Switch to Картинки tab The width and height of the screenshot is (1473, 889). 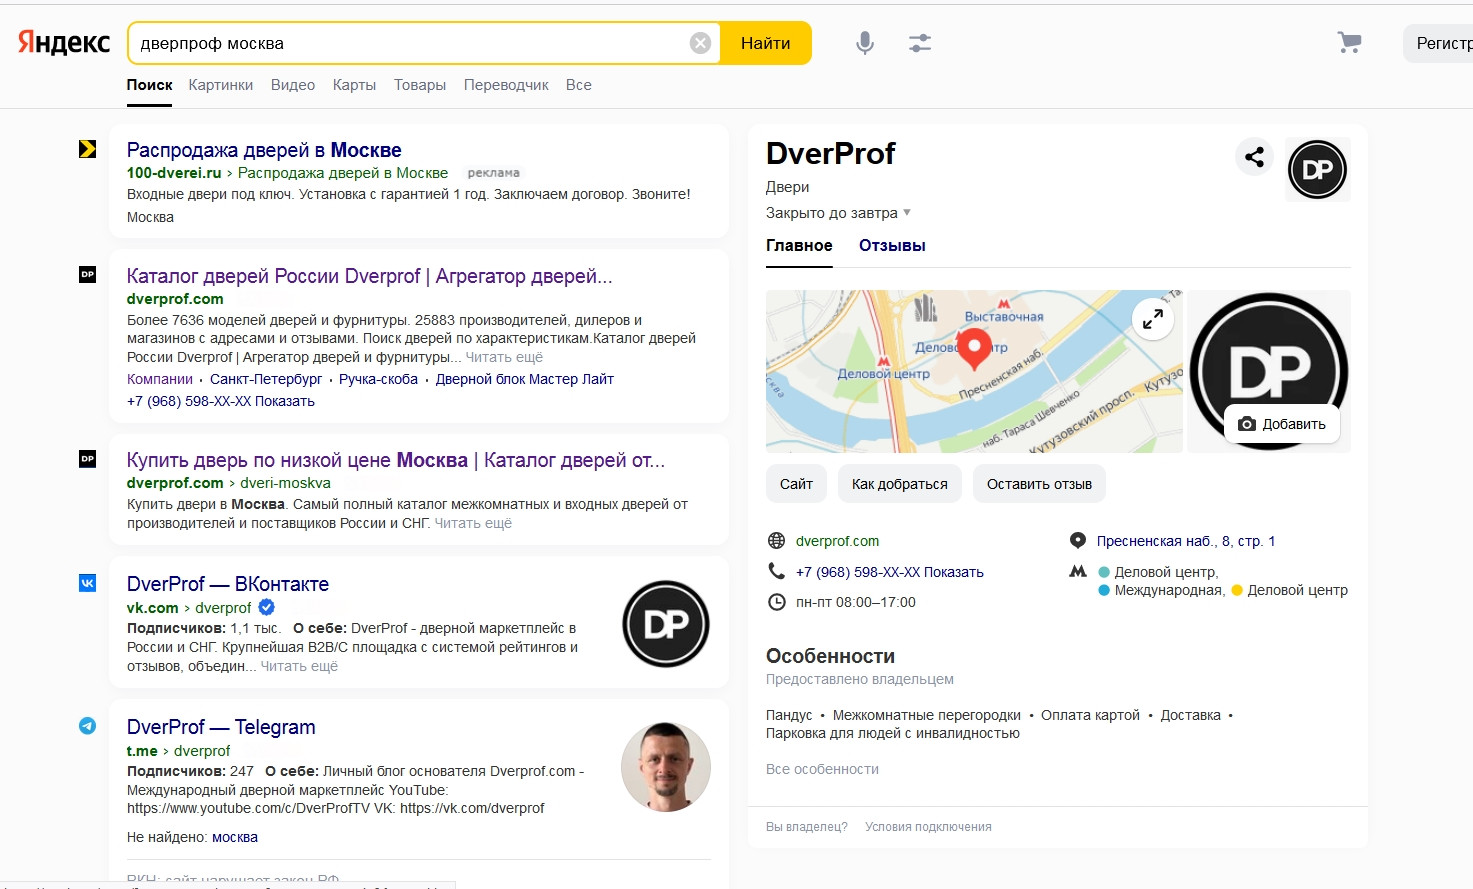221,85
